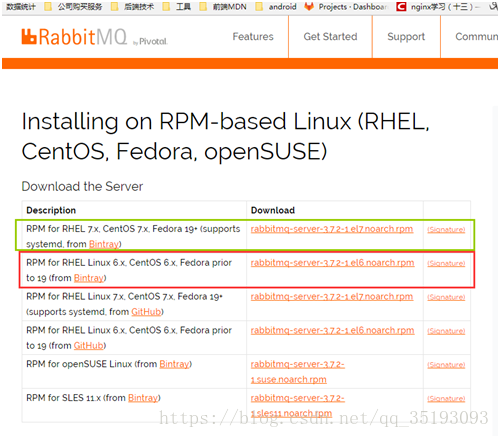Click the Download column header

273,210
